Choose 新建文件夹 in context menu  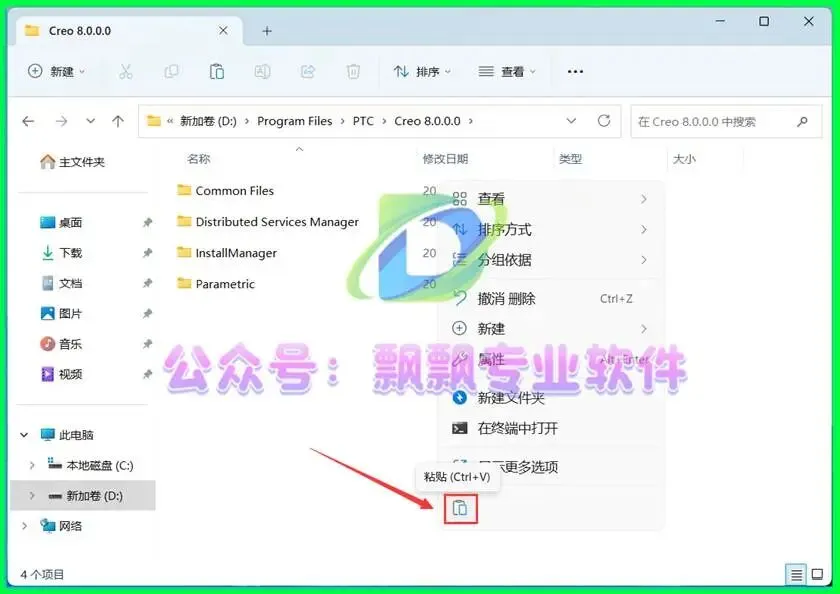click(x=551, y=397)
